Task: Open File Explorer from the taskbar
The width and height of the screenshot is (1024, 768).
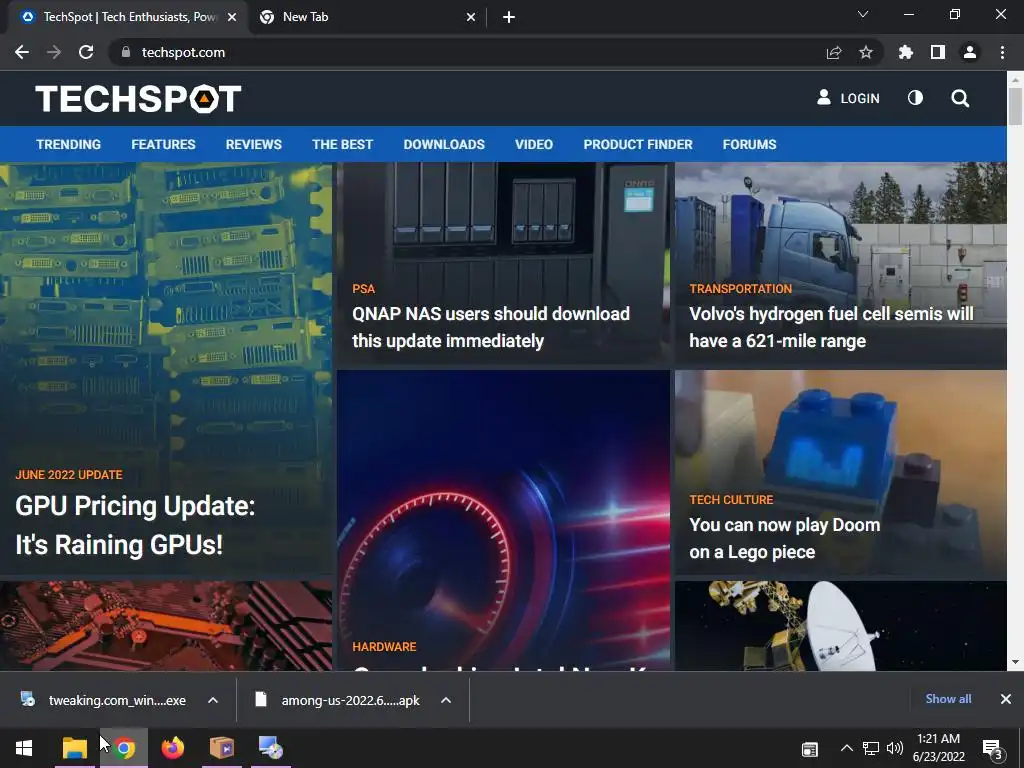Action: click(74, 748)
